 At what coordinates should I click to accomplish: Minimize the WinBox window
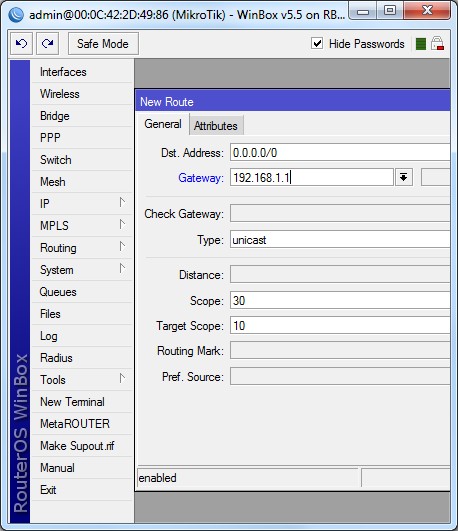tap(363, 12)
